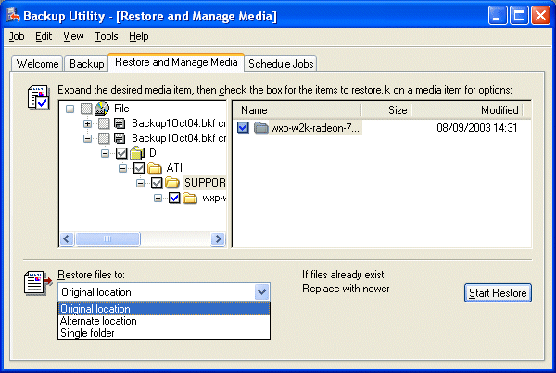The height and width of the screenshot is (373, 556).
Task: Click the restore checklist icon beside instructions
Action: click(39, 97)
